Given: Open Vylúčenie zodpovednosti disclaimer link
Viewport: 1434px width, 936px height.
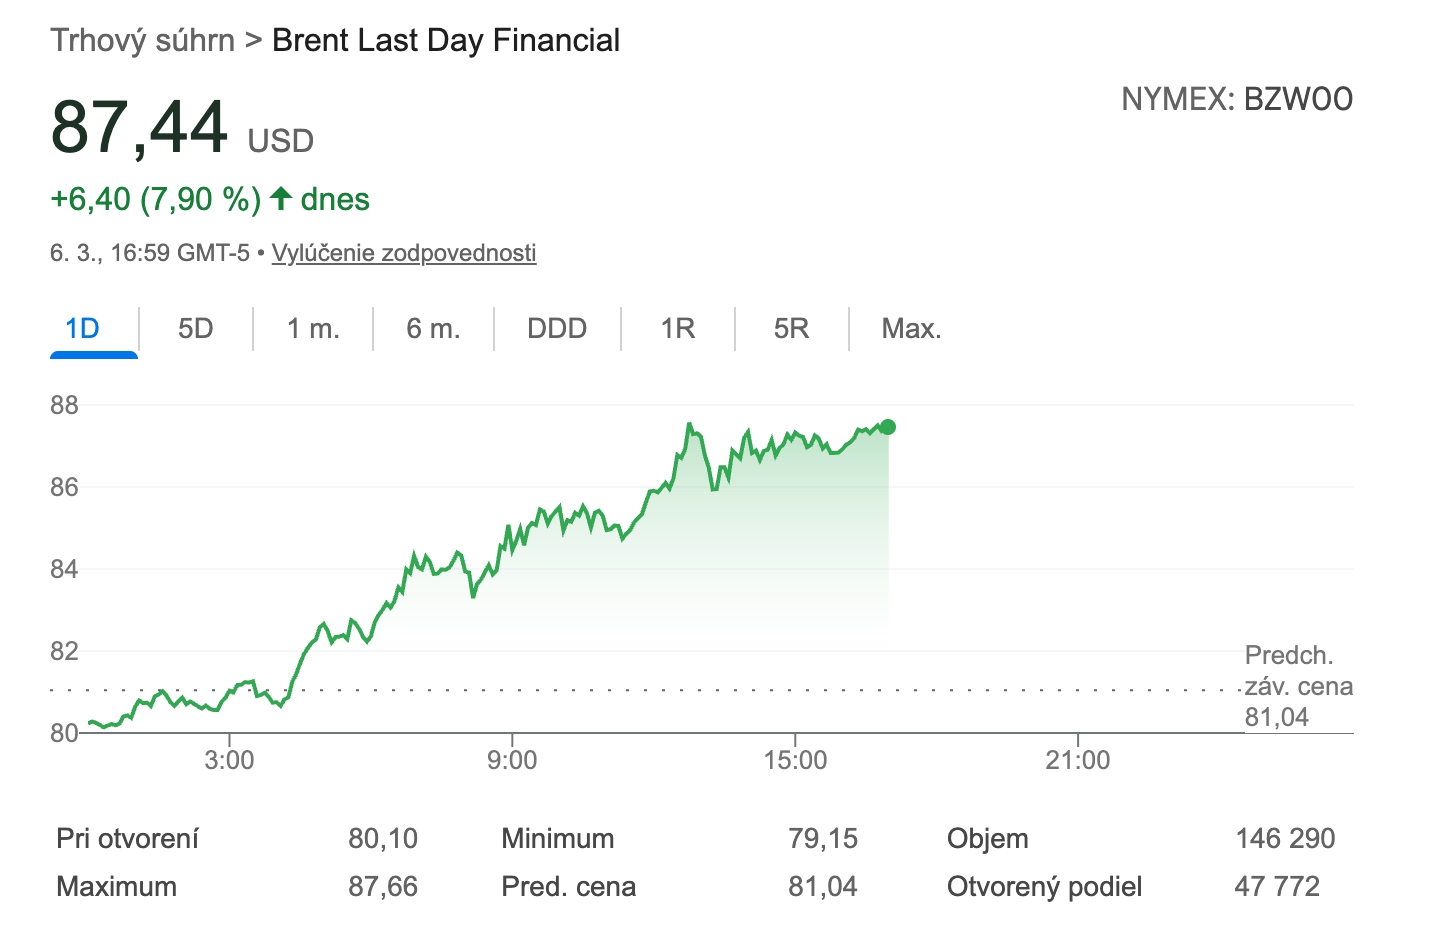Looking at the screenshot, I should pyautogui.click(x=404, y=253).
